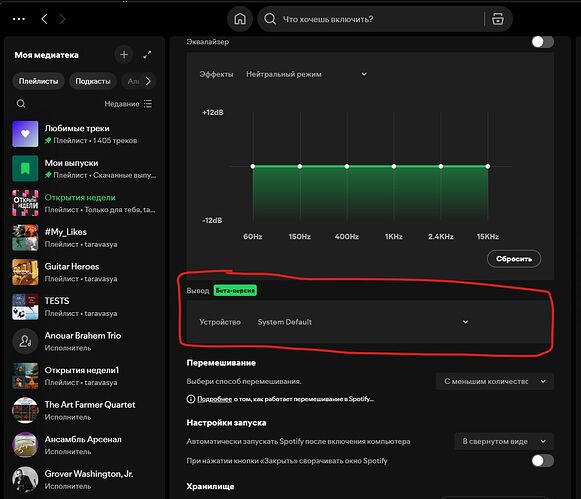Screen dimensions: 581x499
Task: Click the Сбросить equalizer button
Action: tap(514, 259)
